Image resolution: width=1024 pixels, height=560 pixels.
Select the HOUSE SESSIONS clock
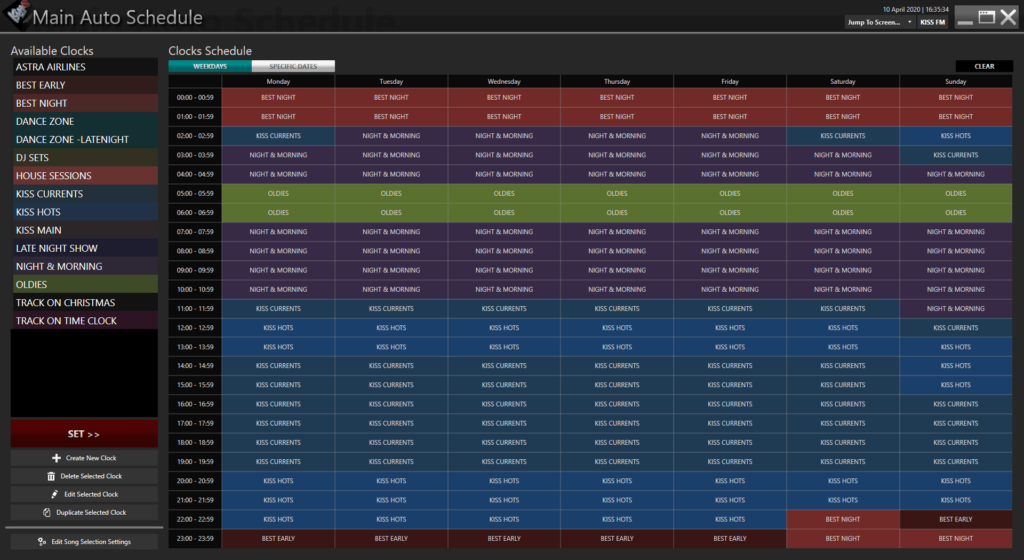[85, 176]
